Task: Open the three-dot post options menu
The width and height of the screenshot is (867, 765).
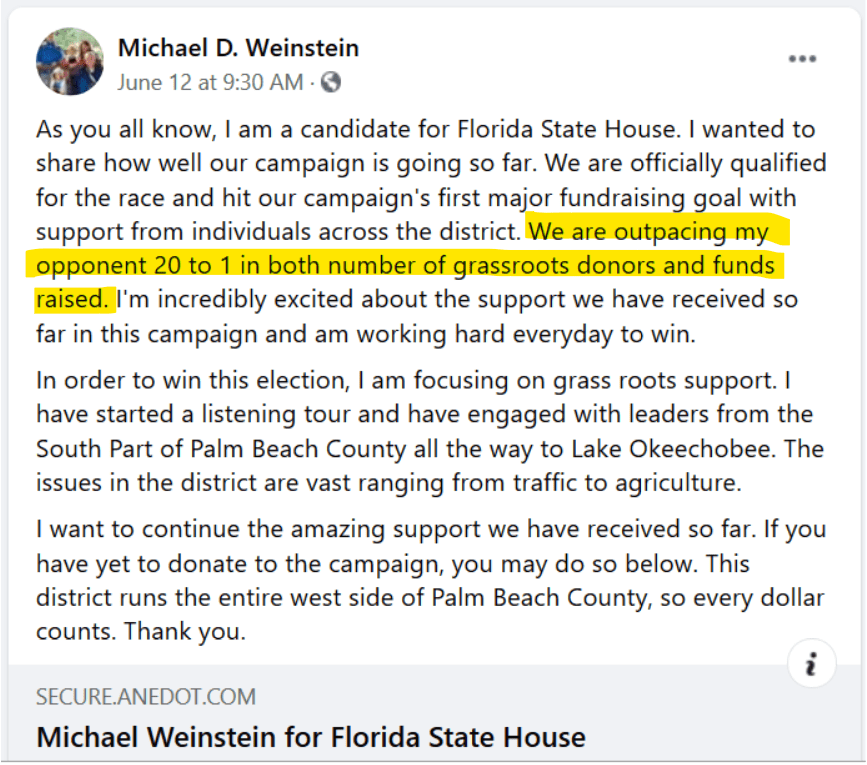Action: (x=802, y=59)
